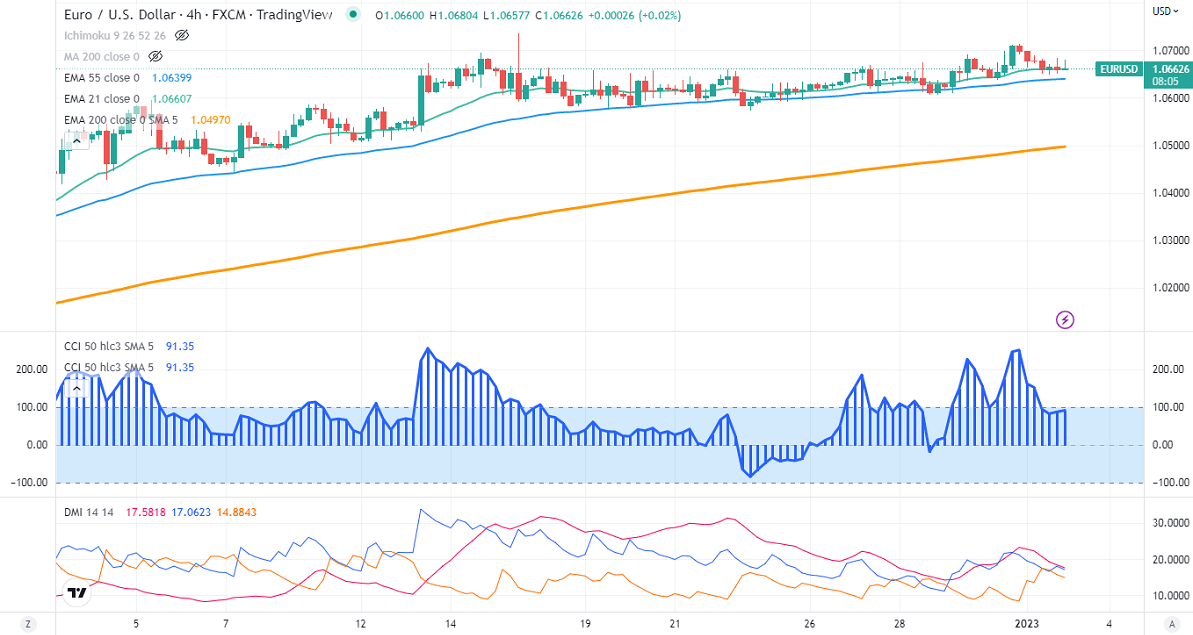Click the 1.03000 price axis label
The image size is (1193, 635).
(x=1171, y=240)
